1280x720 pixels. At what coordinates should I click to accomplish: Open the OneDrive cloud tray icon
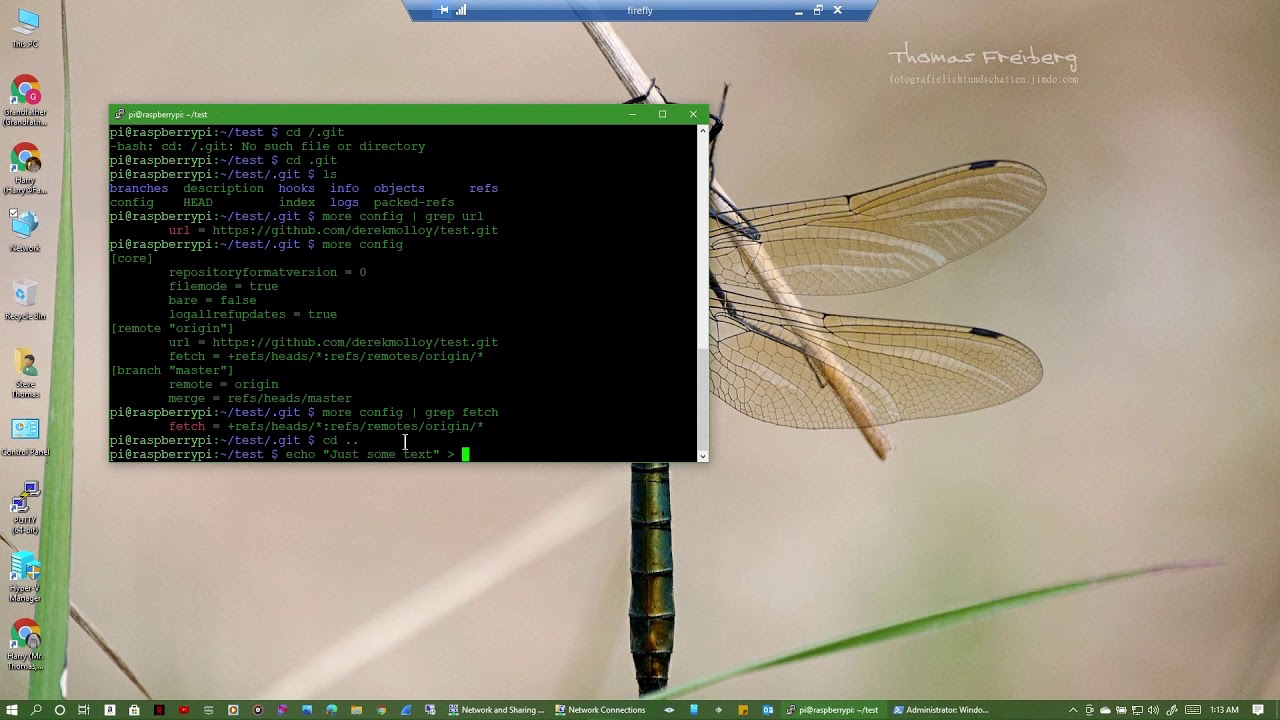point(1105,710)
